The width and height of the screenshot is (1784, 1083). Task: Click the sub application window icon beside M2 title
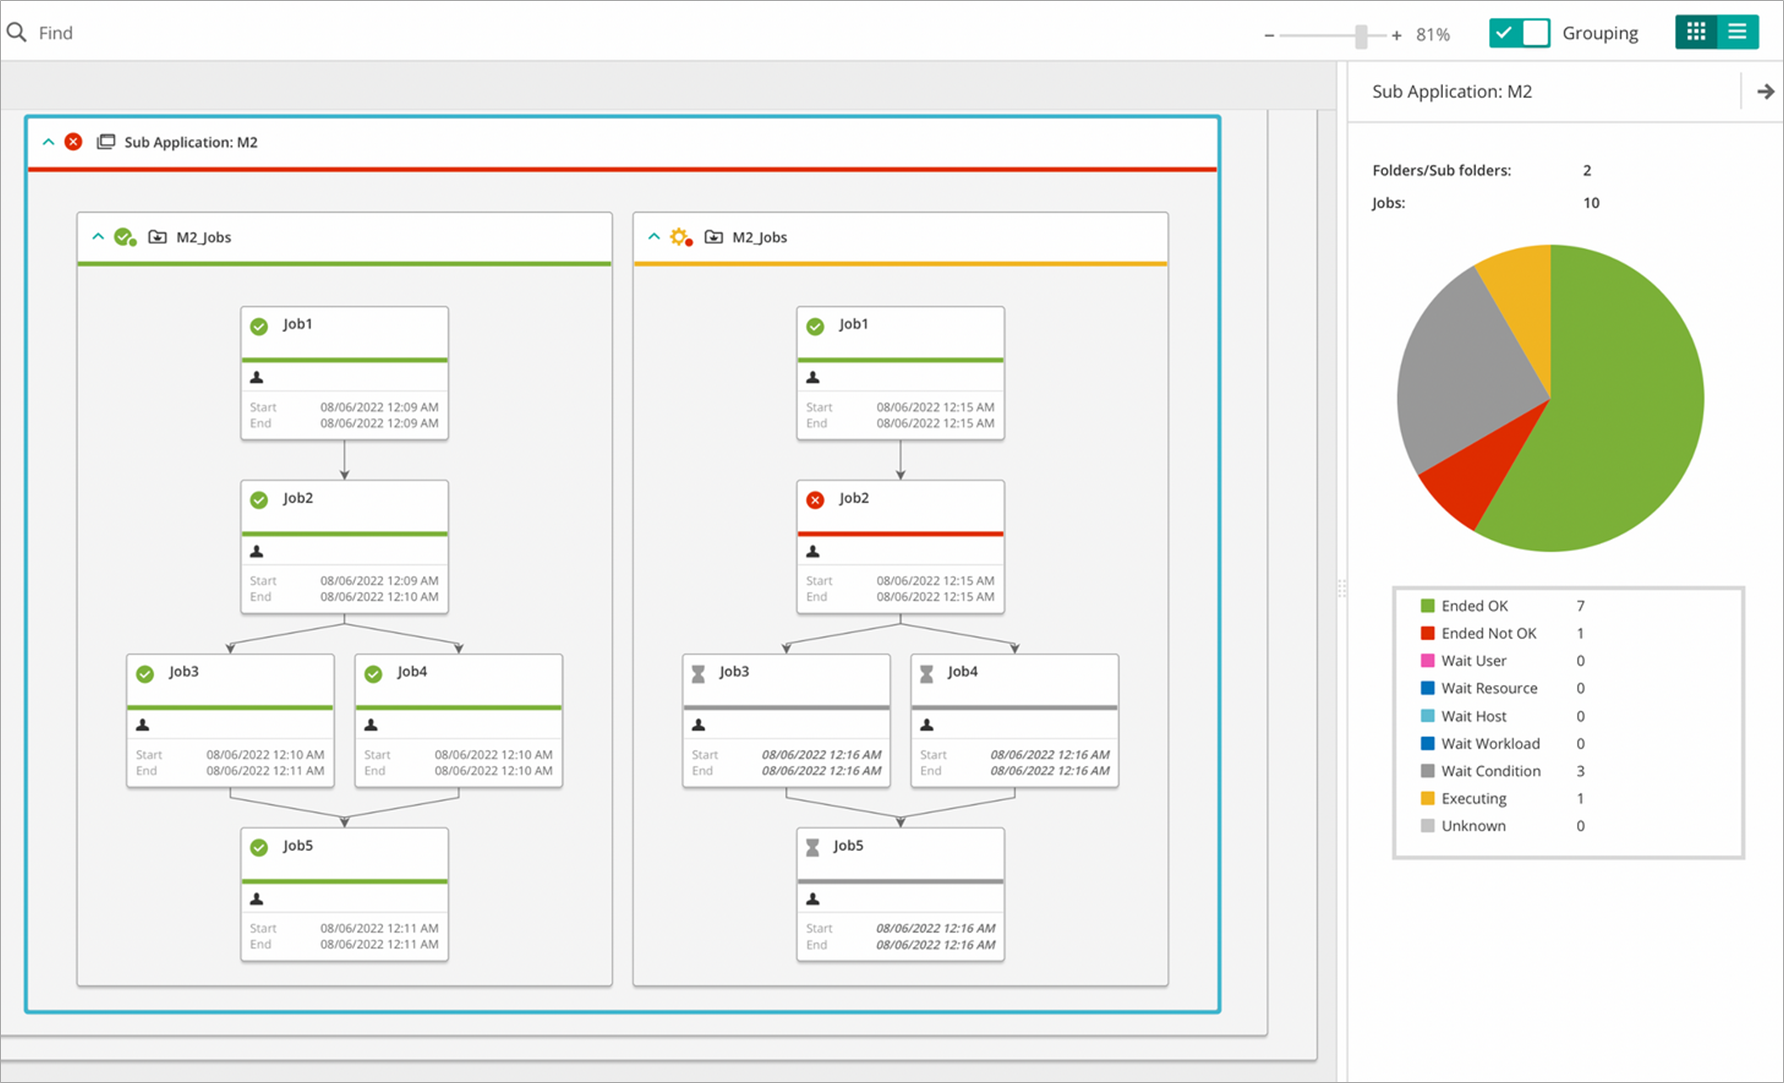pyautogui.click(x=105, y=142)
